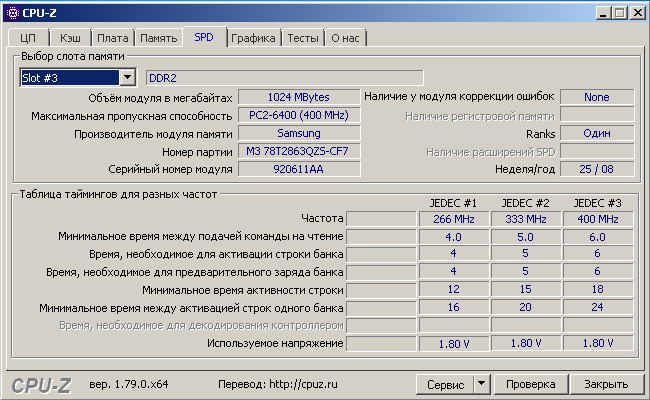Click the CPU-Z title bar icon
The width and height of the screenshot is (650, 400).
(x=13, y=13)
